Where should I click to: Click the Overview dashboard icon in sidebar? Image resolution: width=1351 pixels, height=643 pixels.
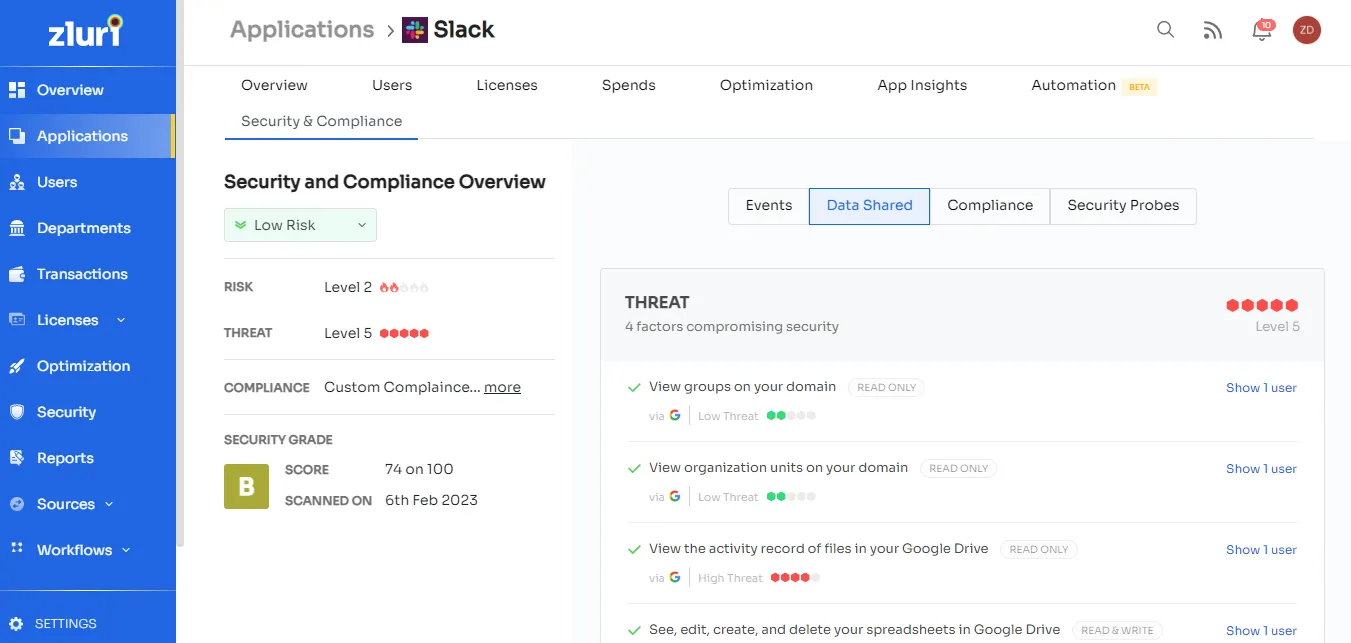click(17, 90)
